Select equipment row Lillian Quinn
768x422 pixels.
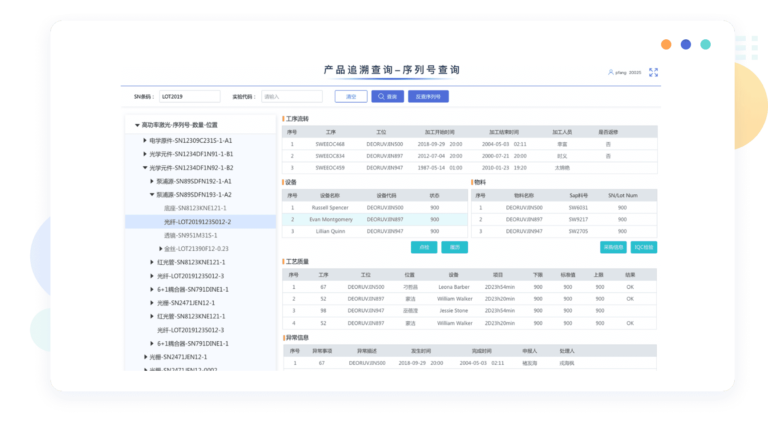375,231
